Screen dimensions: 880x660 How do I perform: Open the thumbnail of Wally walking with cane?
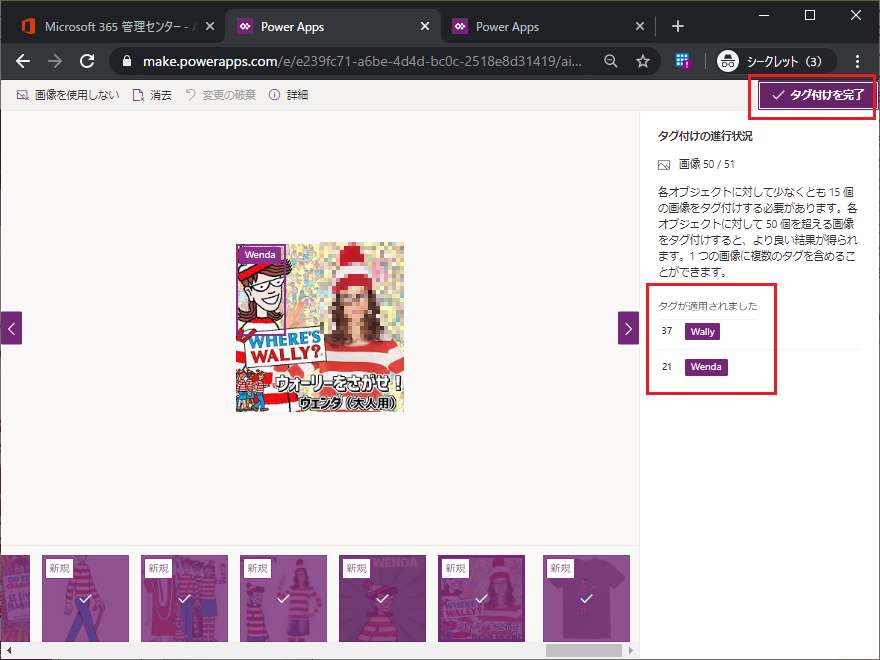85,598
